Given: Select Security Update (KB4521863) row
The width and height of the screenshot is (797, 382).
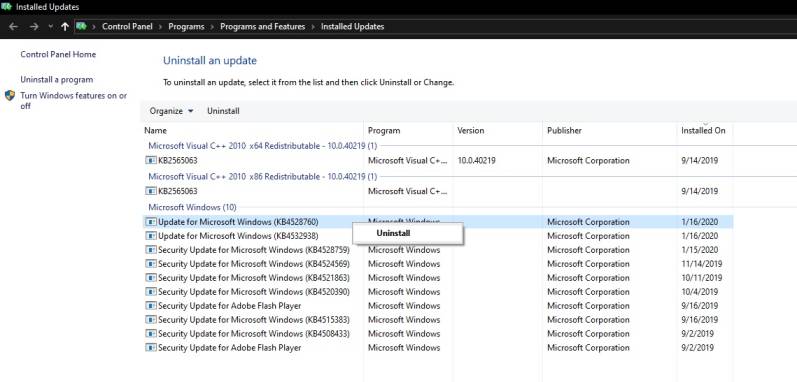Looking at the screenshot, I should 437,278.
